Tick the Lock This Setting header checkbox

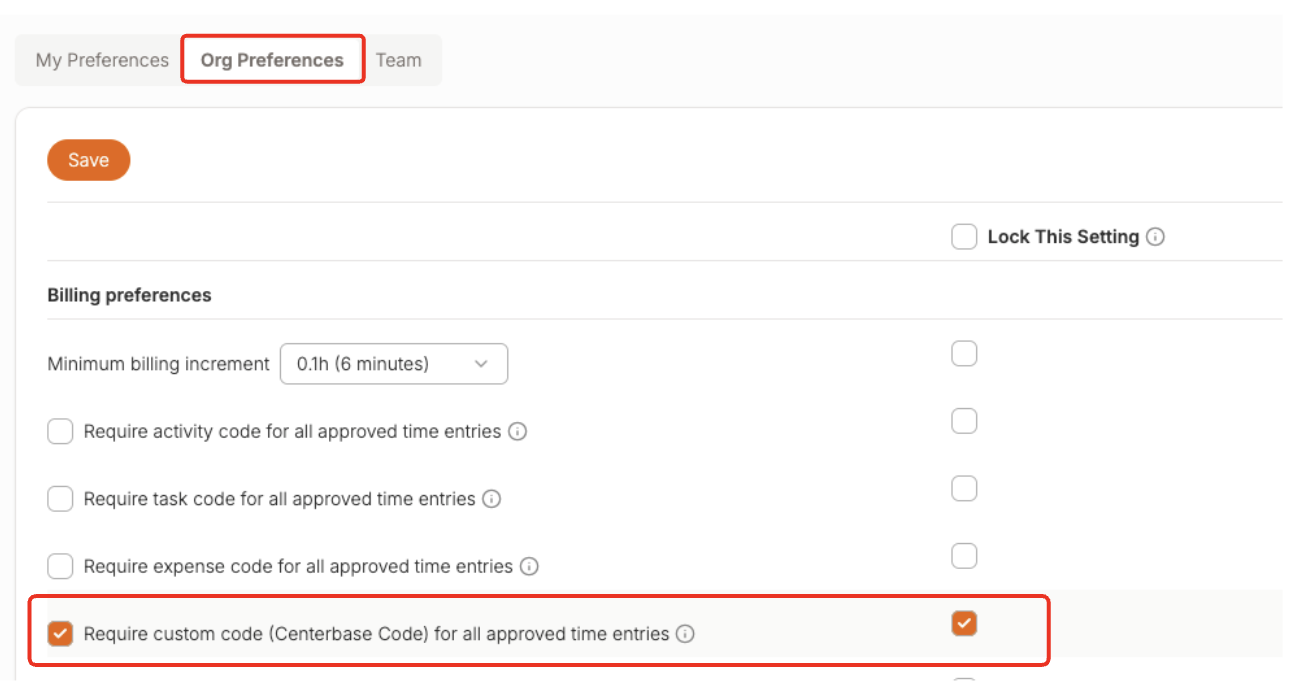[964, 237]
